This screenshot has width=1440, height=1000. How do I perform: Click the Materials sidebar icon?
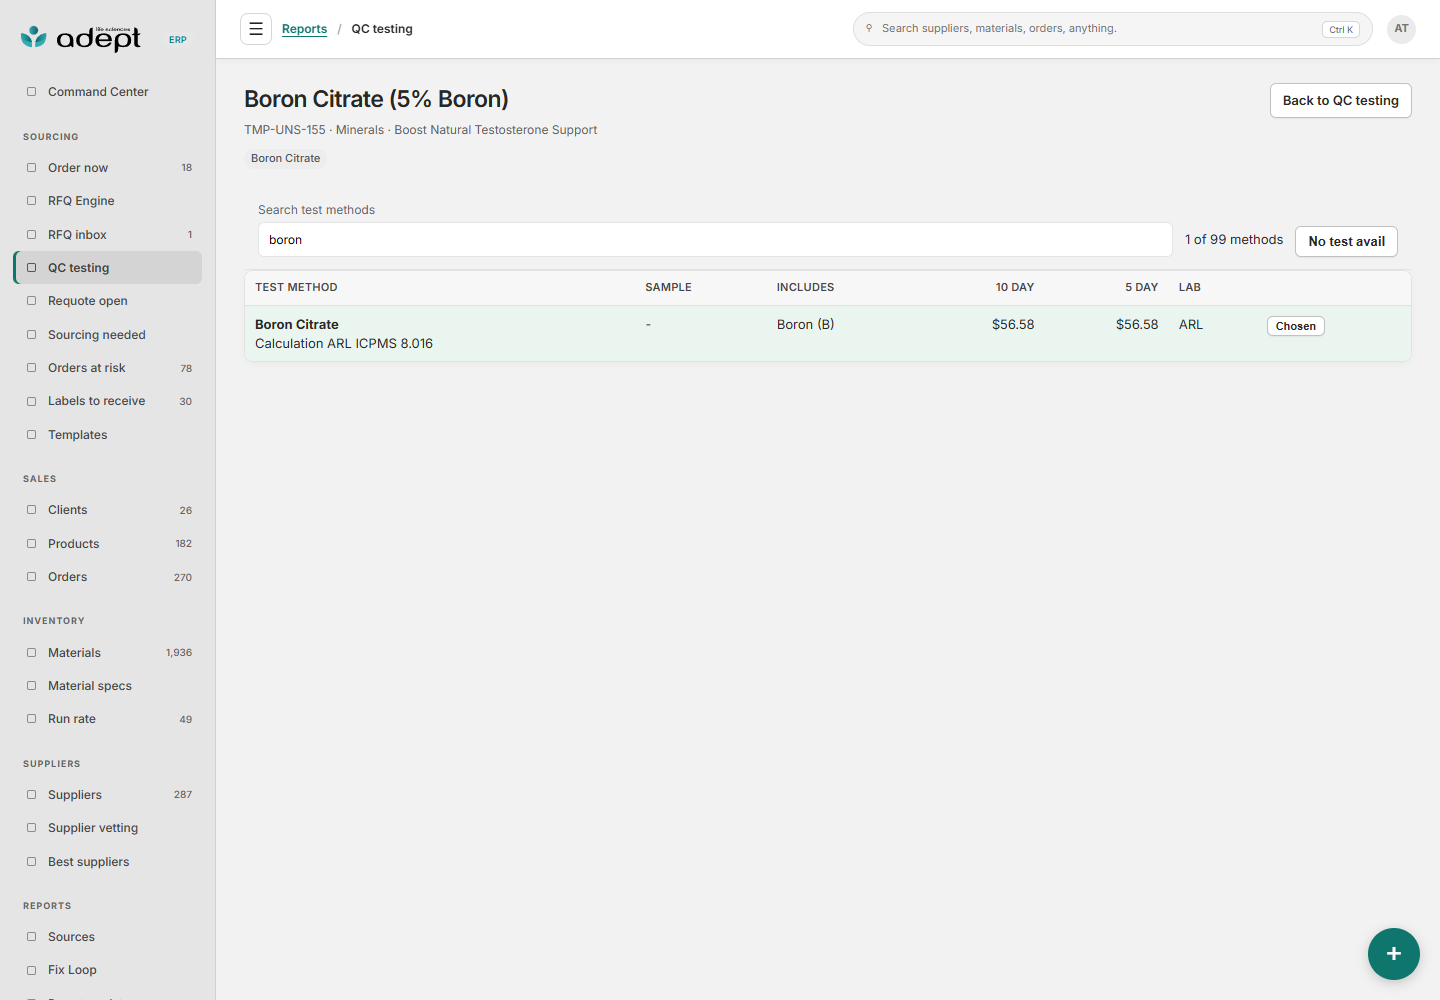click(31, 653)
